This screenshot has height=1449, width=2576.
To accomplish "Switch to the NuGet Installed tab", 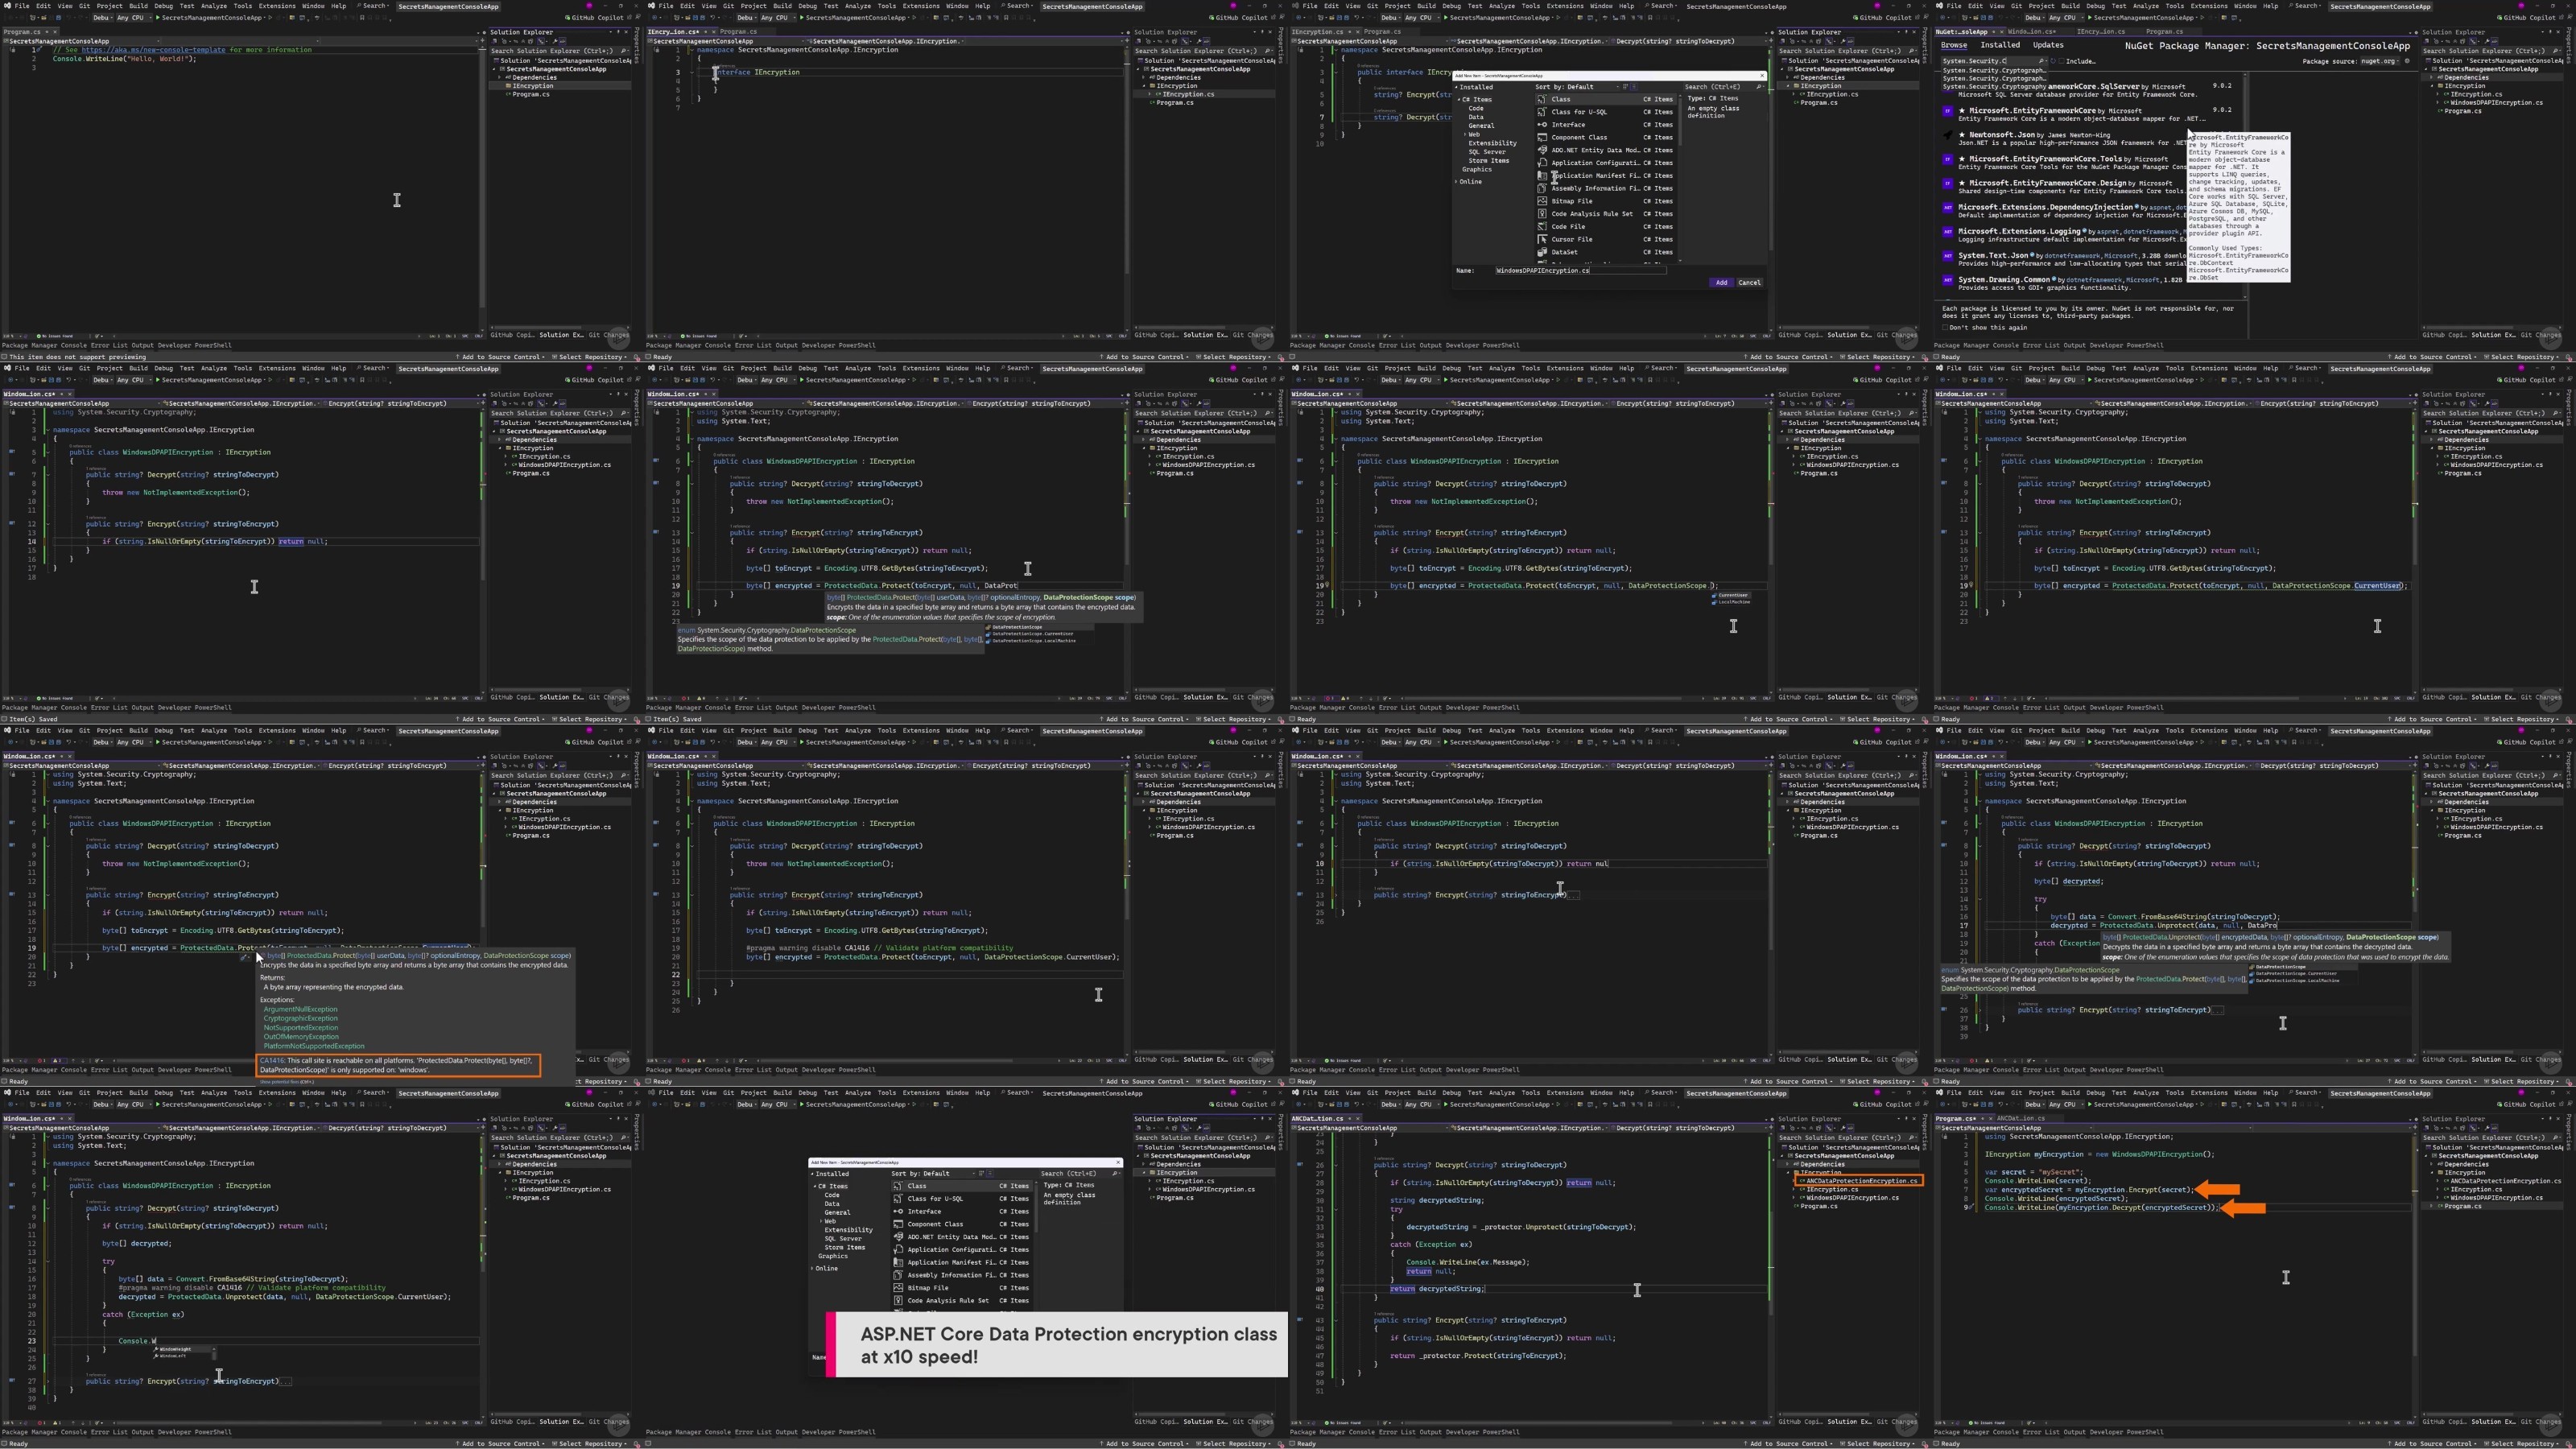I will 2000,45.
